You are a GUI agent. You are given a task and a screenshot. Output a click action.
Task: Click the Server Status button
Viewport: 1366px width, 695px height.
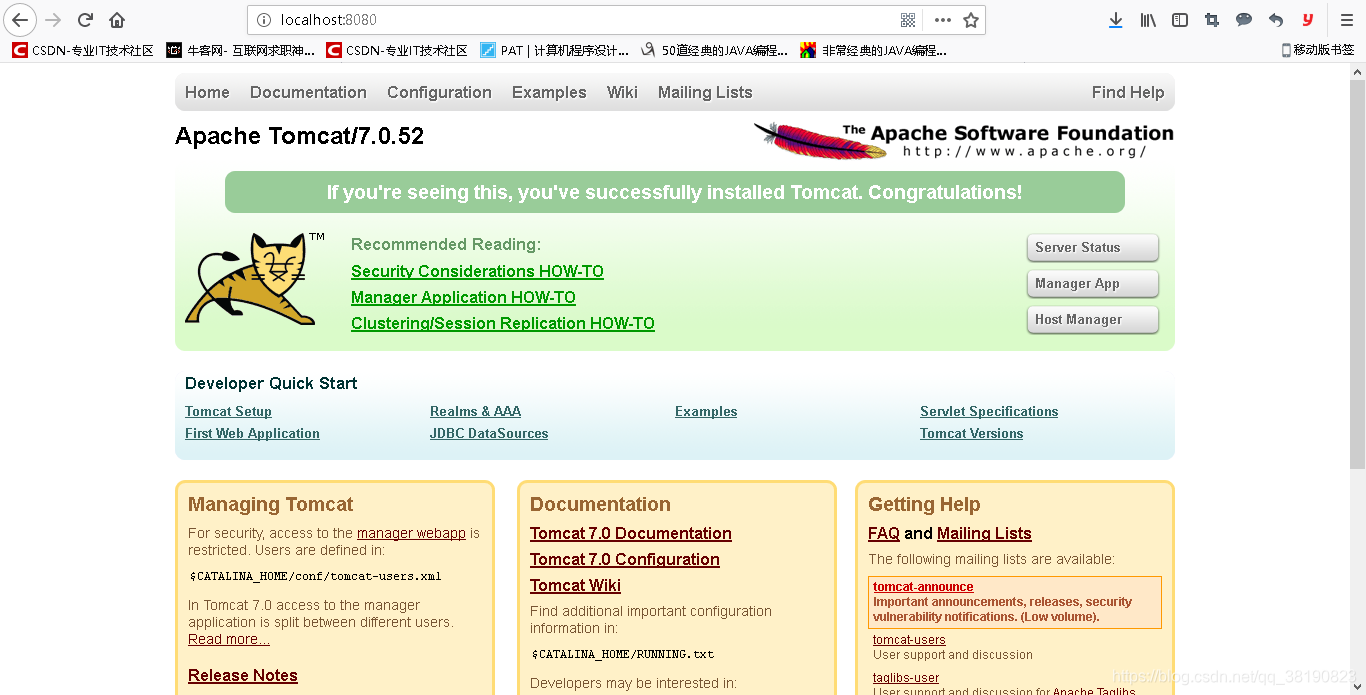[1092, 248]
